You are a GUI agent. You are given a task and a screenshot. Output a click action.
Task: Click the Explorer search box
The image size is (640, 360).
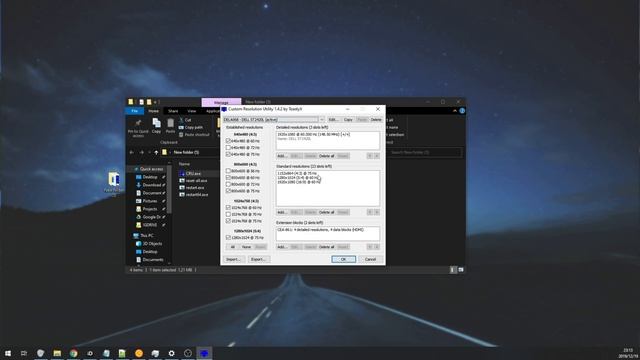tap(424, 152)
